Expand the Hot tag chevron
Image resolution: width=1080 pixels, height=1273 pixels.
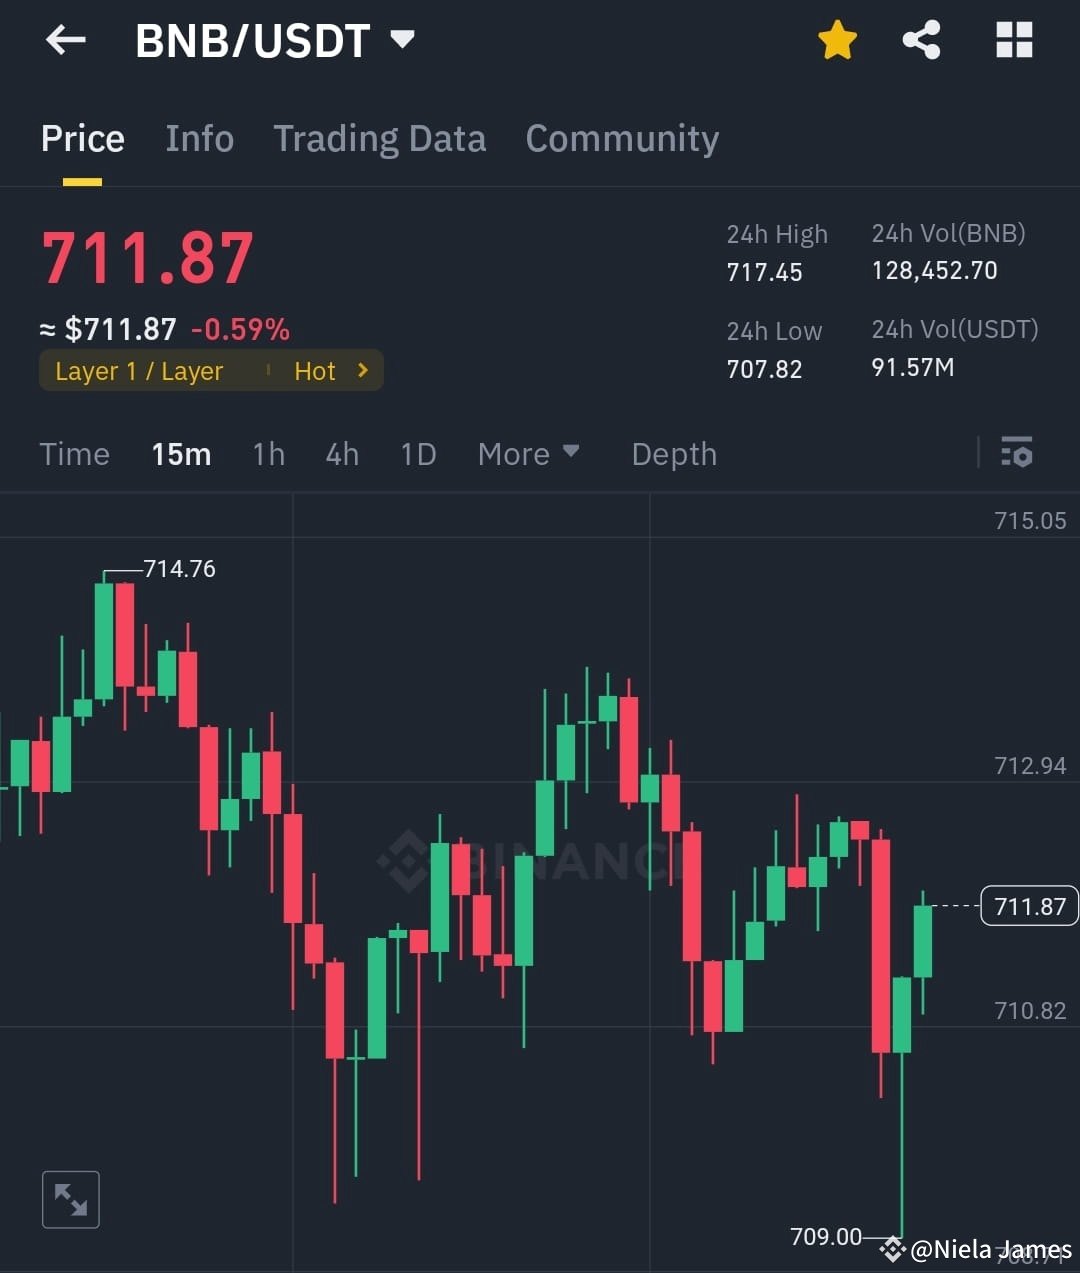click(x=361, y=370)
